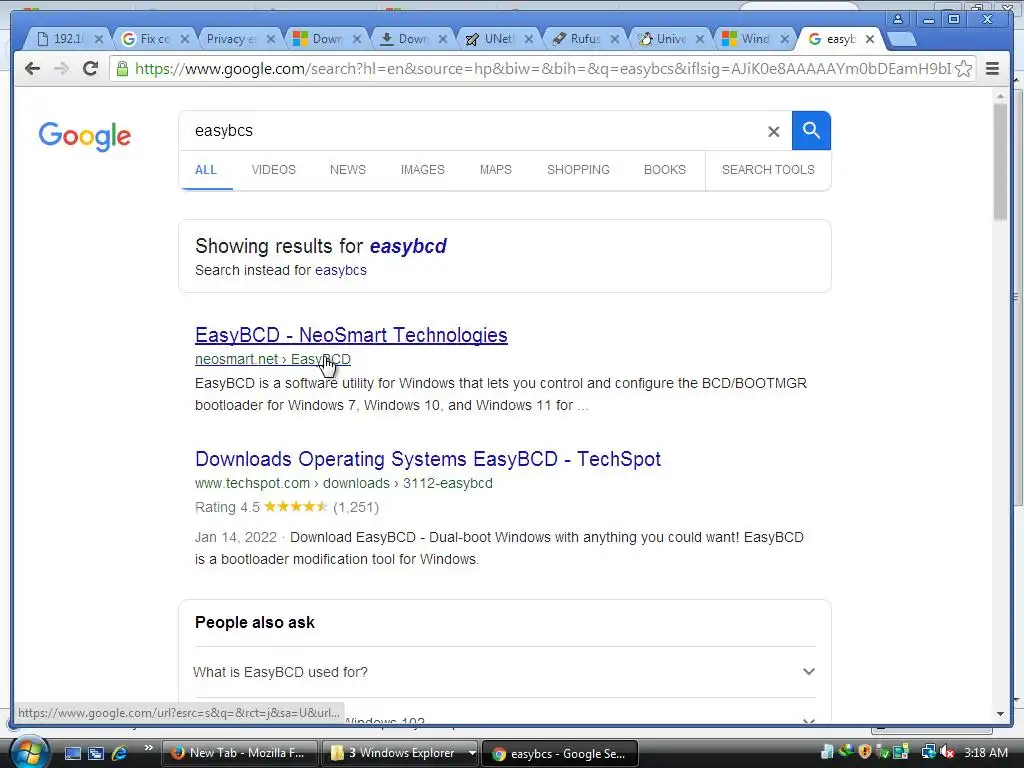Click the network tray icon

[928, 752]
